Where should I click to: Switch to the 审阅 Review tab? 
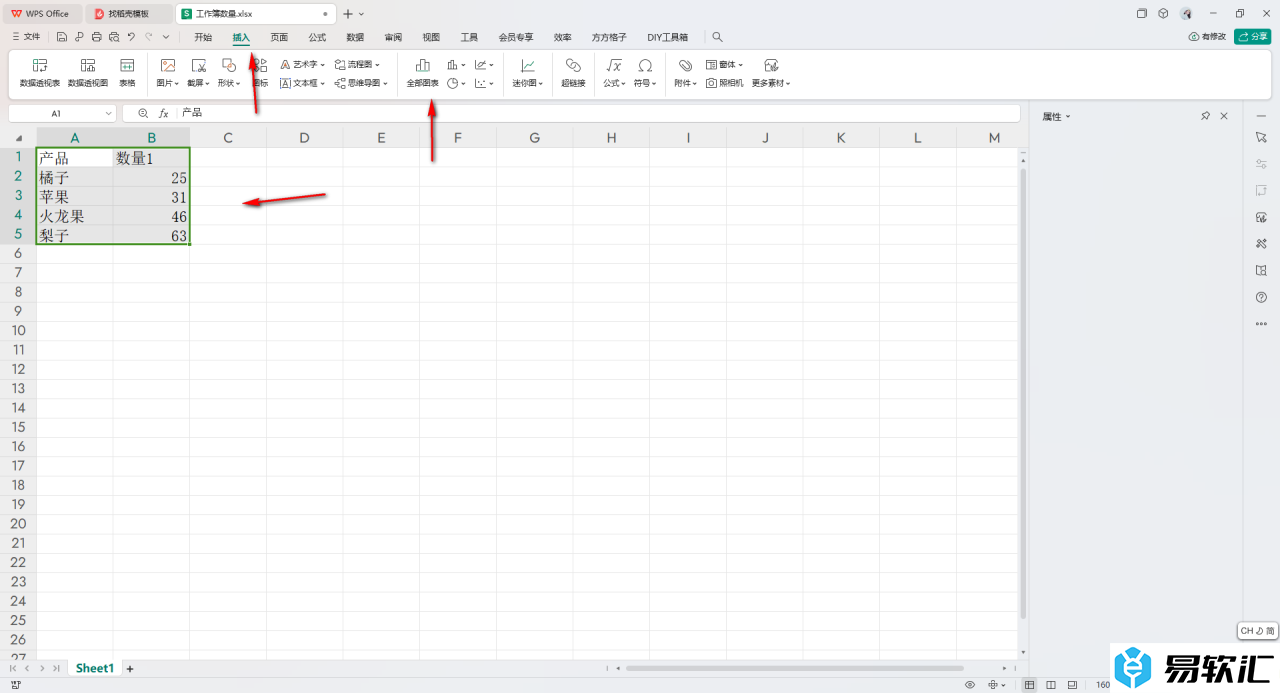click(393, 37)
